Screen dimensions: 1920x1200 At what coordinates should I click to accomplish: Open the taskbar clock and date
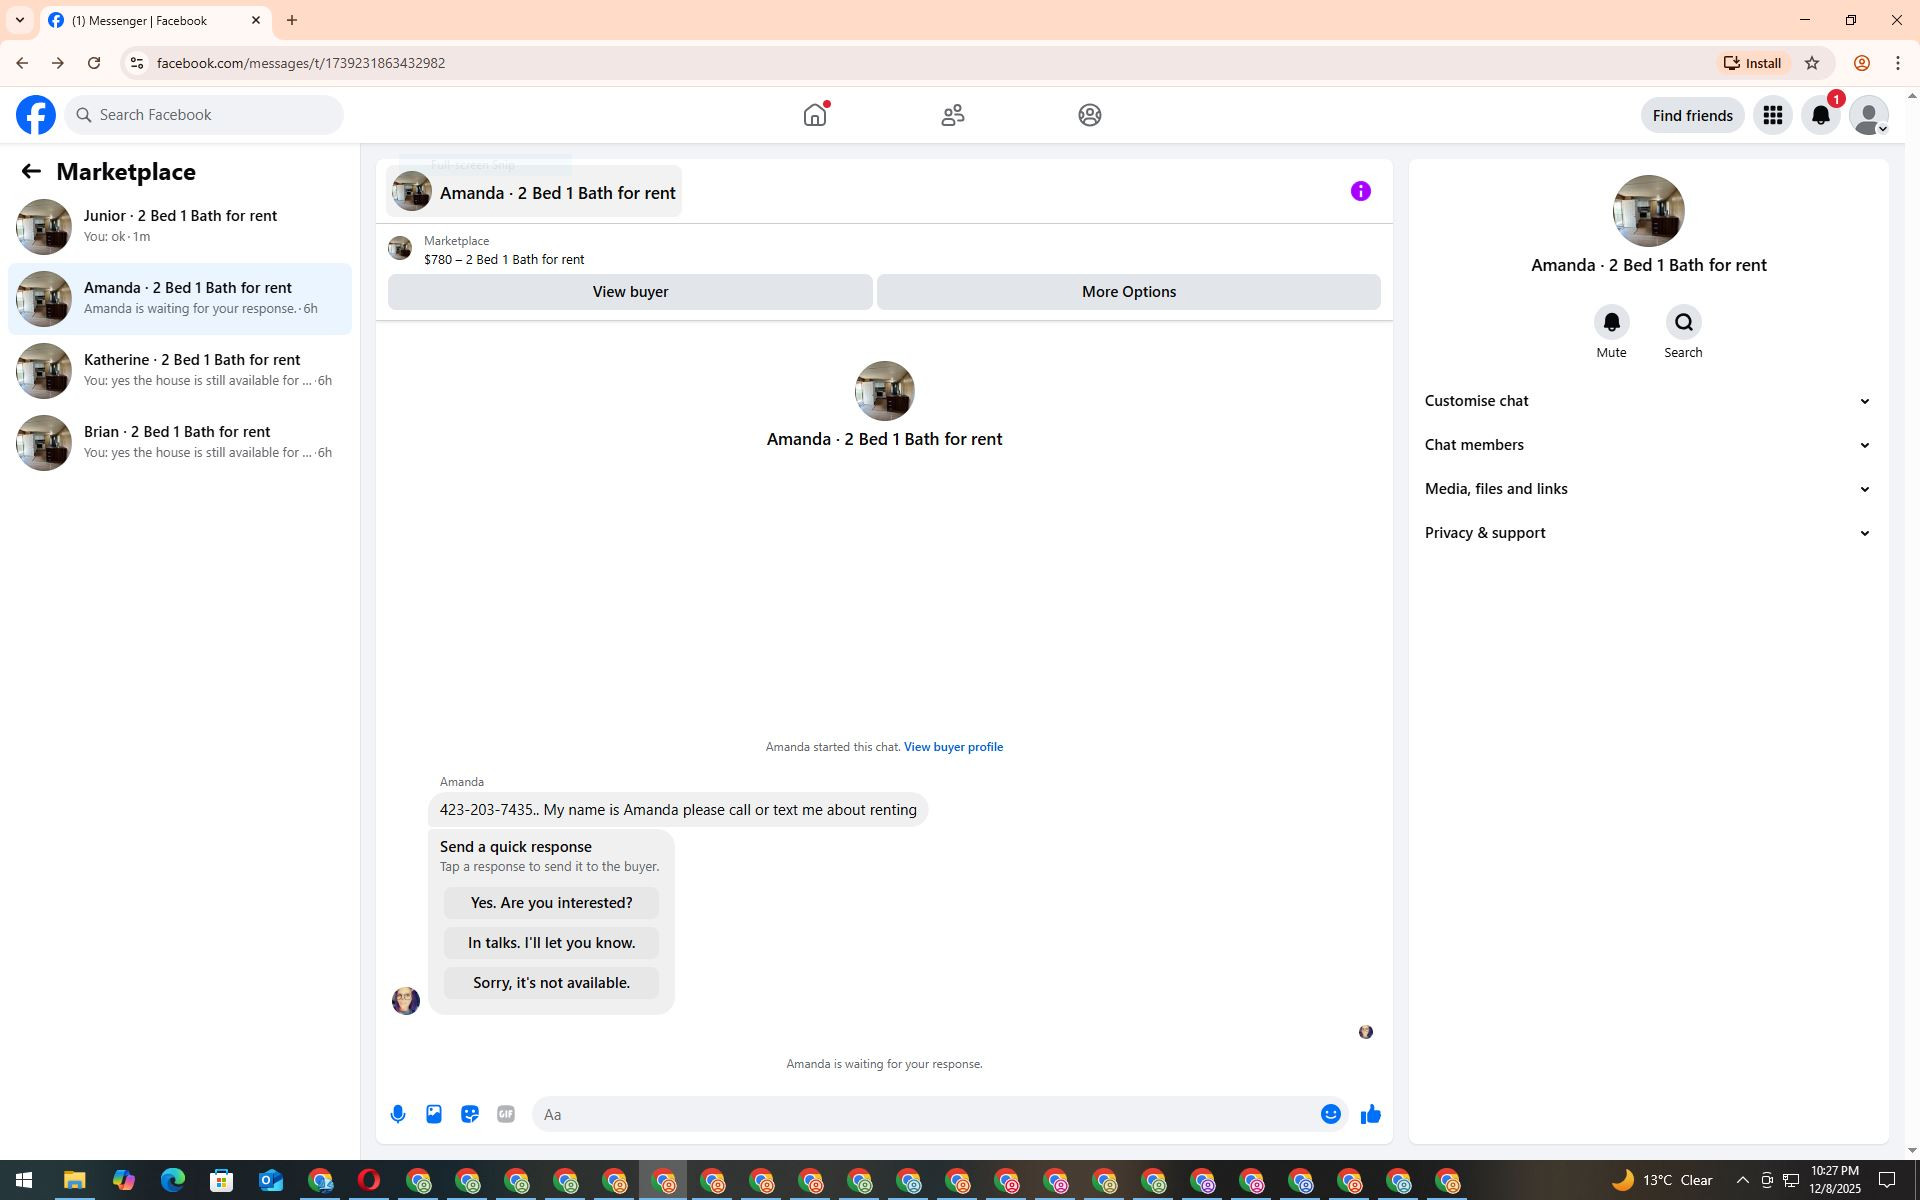pos(1835,1181)
